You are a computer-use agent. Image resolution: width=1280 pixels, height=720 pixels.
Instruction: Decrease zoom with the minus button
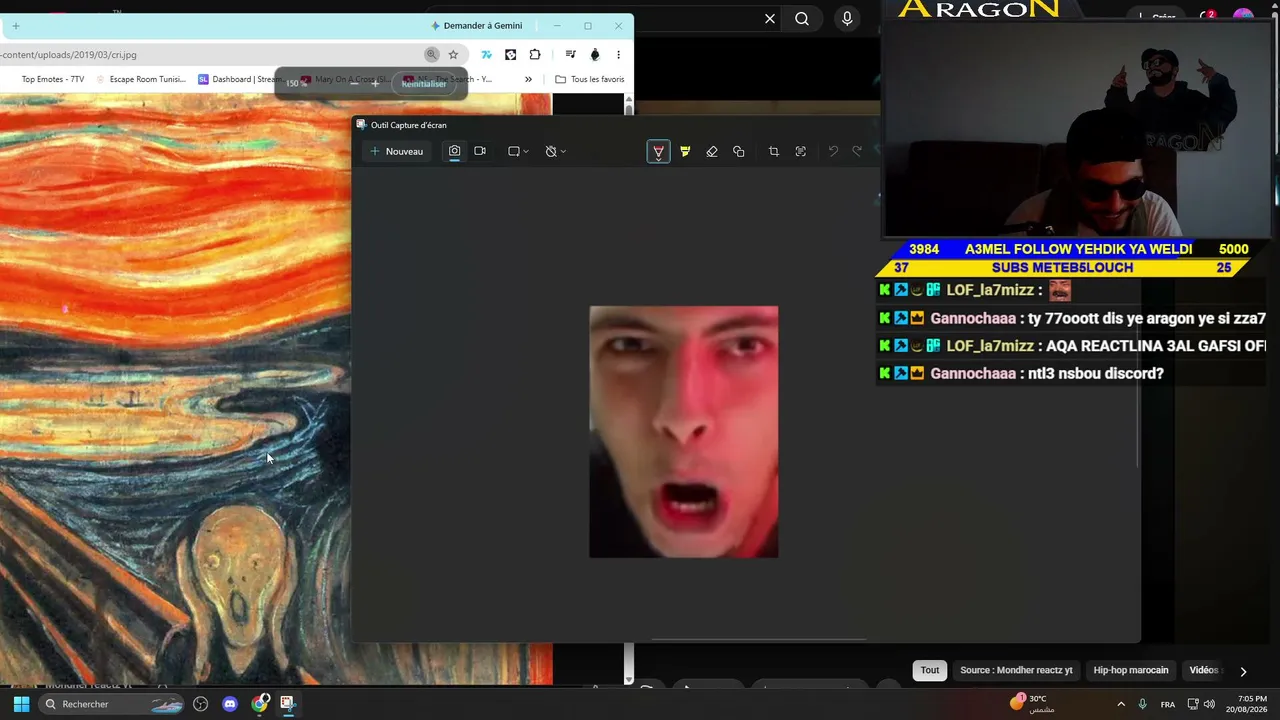(x=353, y=84)
